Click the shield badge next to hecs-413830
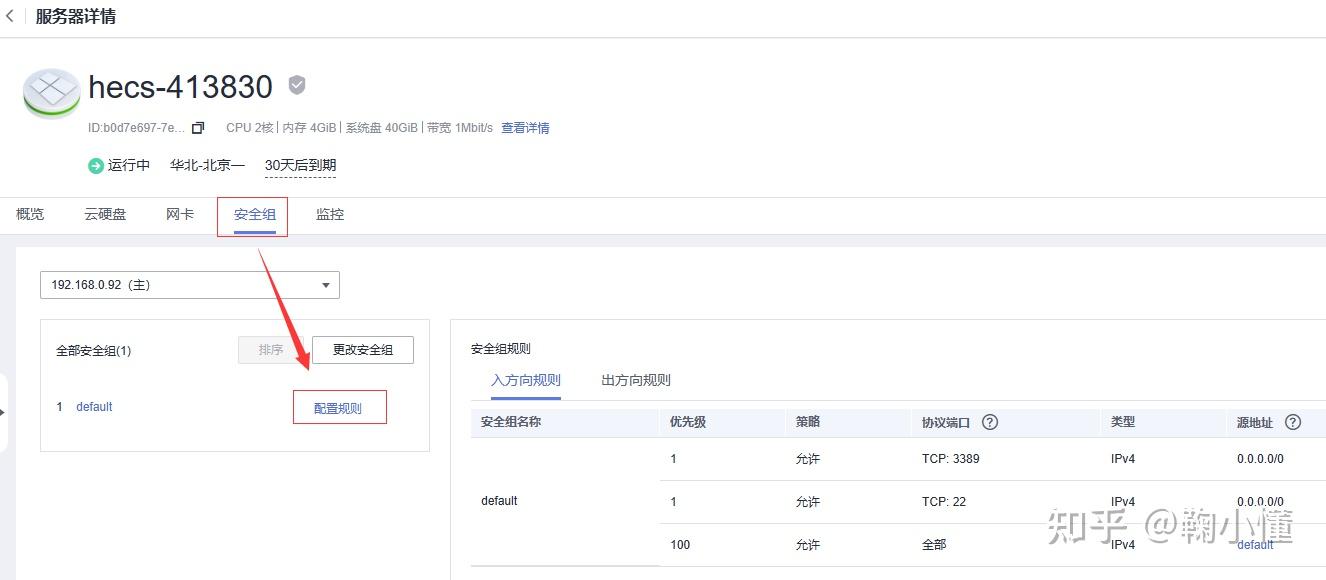Image resolution: width=1326 pixels, height=580 pixels. point(297,85)
